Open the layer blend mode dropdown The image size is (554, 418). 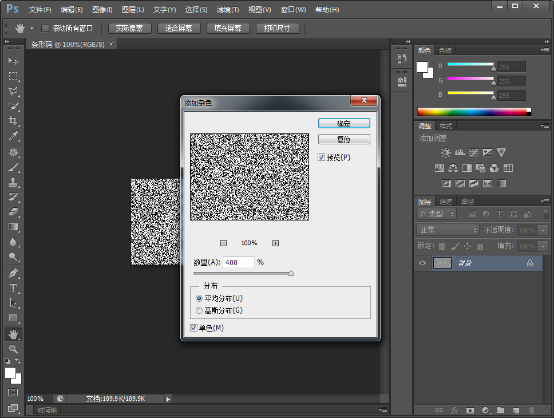pyautogui.click(x=448, y=230)
